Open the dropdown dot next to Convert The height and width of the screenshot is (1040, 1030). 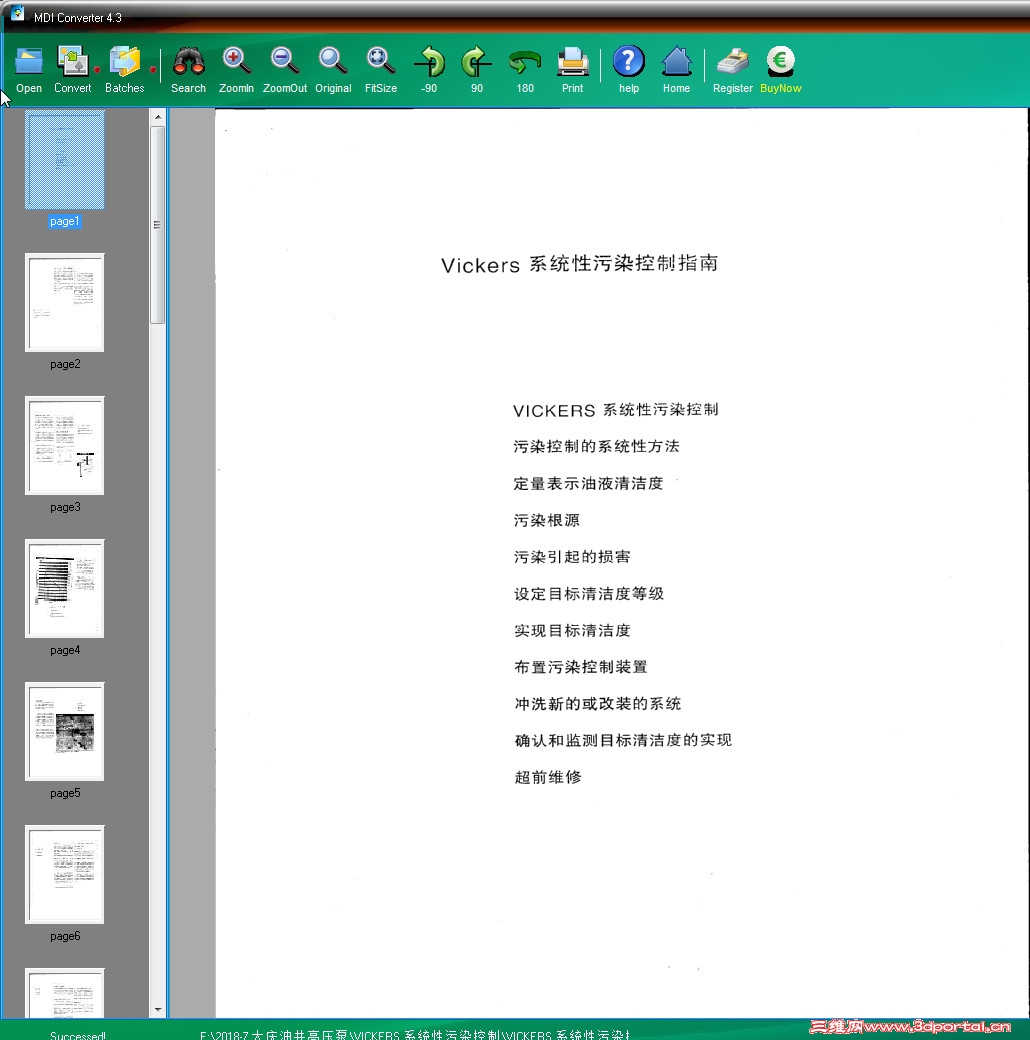[x=97, y=69]
